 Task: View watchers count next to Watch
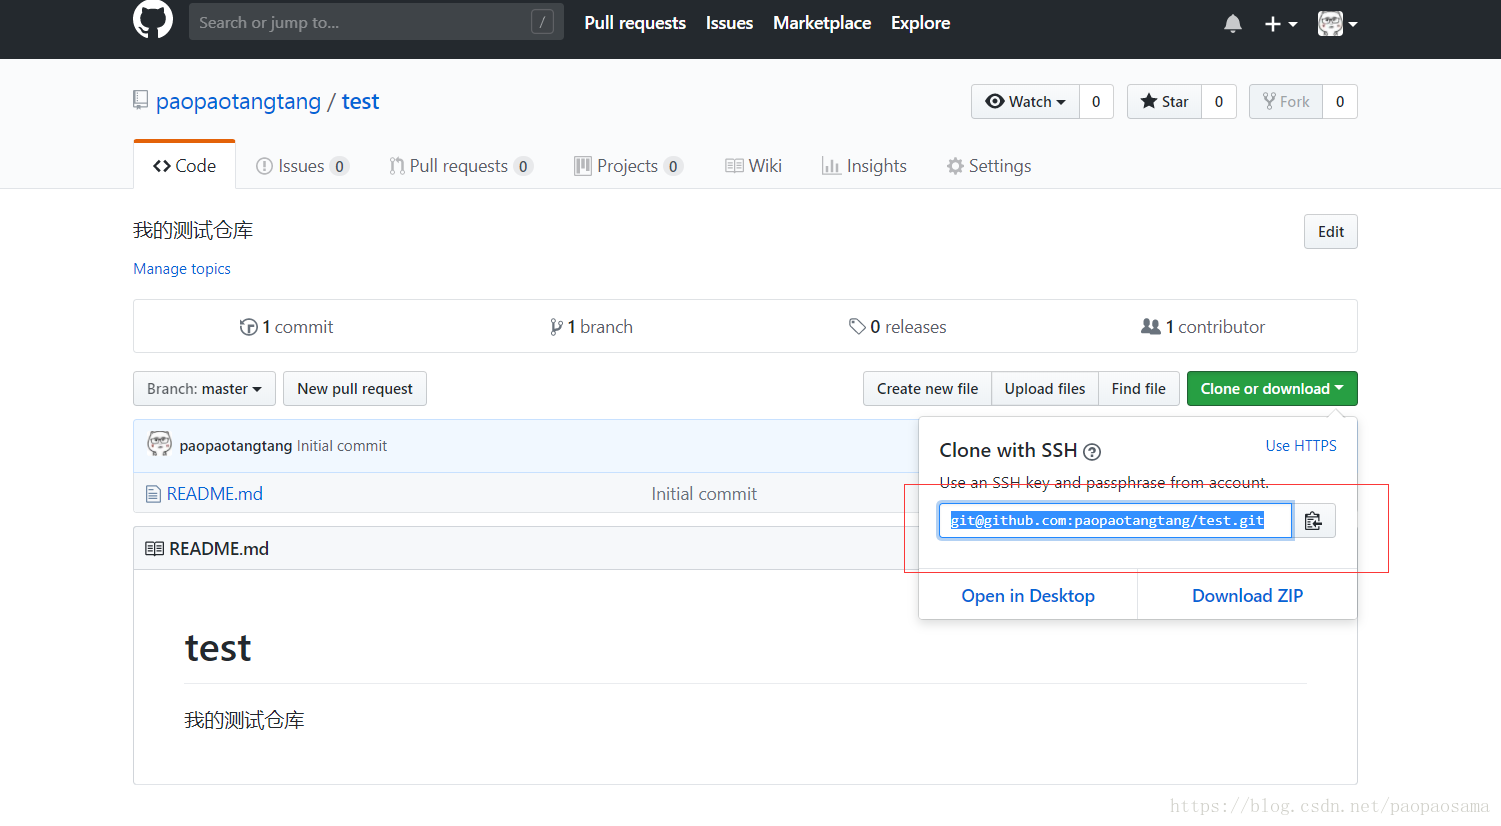tap(1096, 101)
